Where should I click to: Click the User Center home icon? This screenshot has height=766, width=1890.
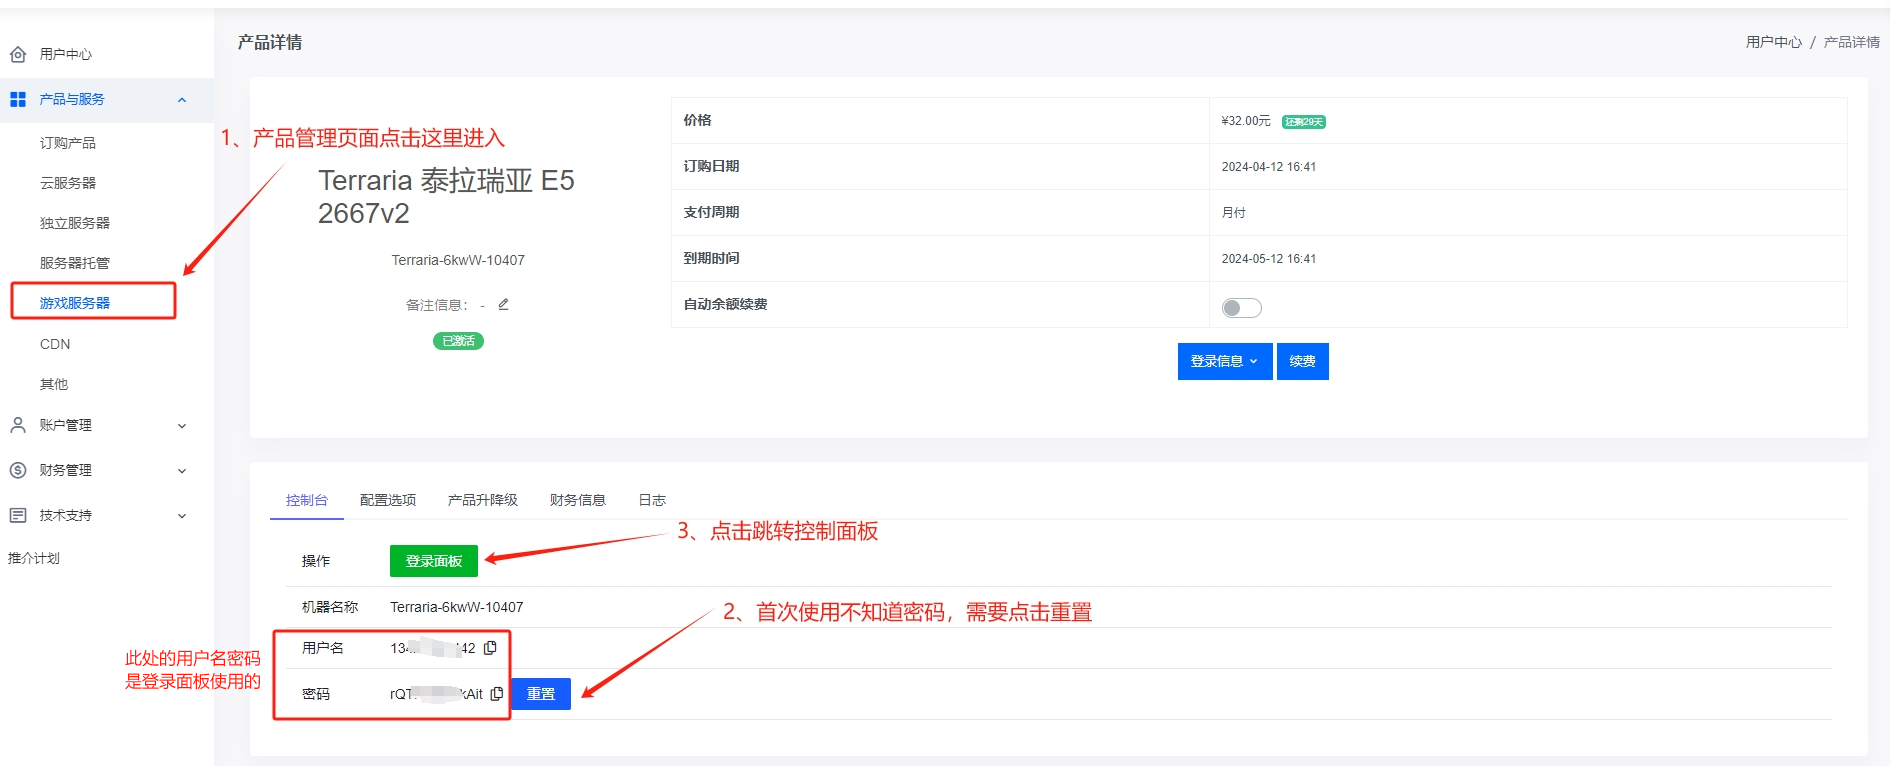(x=18, y=54)
